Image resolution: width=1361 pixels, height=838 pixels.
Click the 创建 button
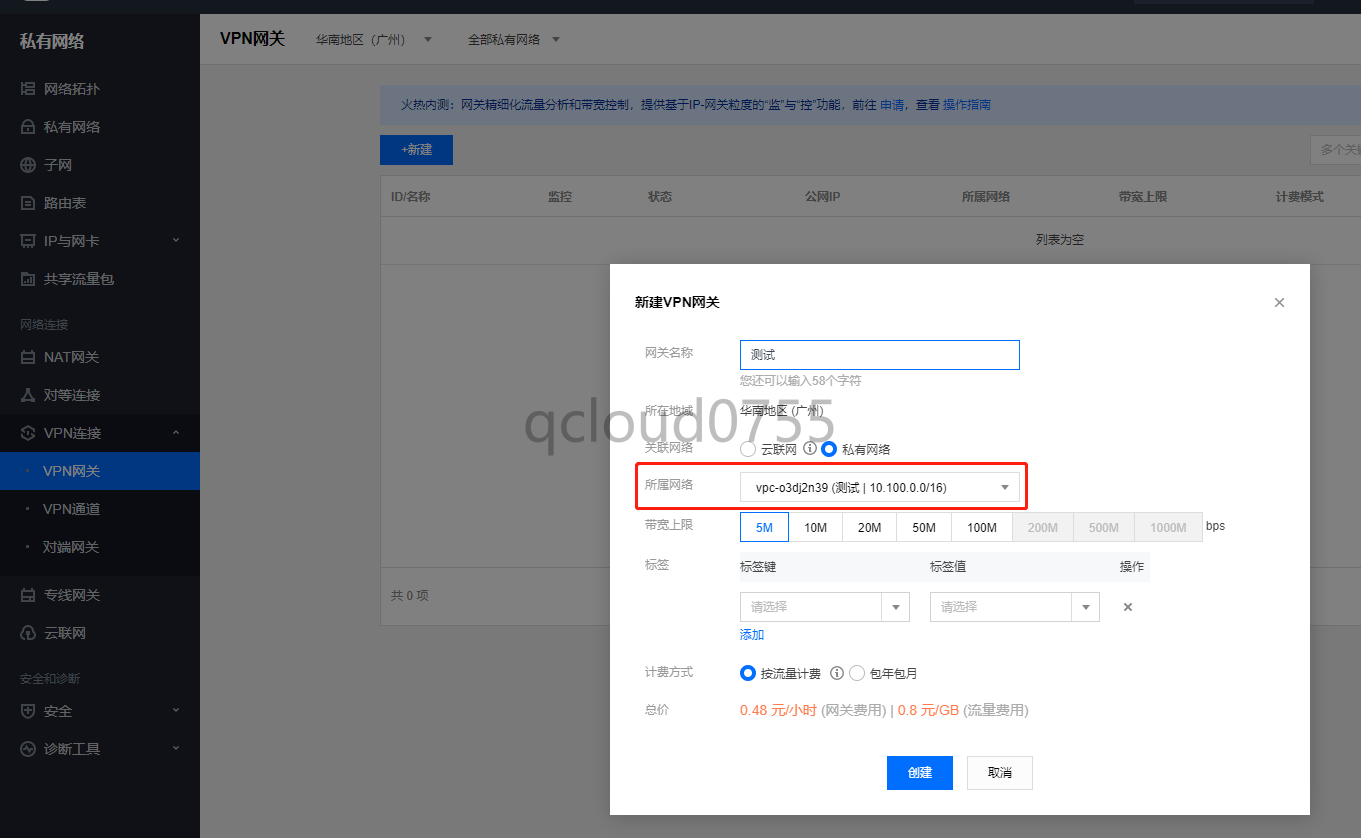(919, 772)
